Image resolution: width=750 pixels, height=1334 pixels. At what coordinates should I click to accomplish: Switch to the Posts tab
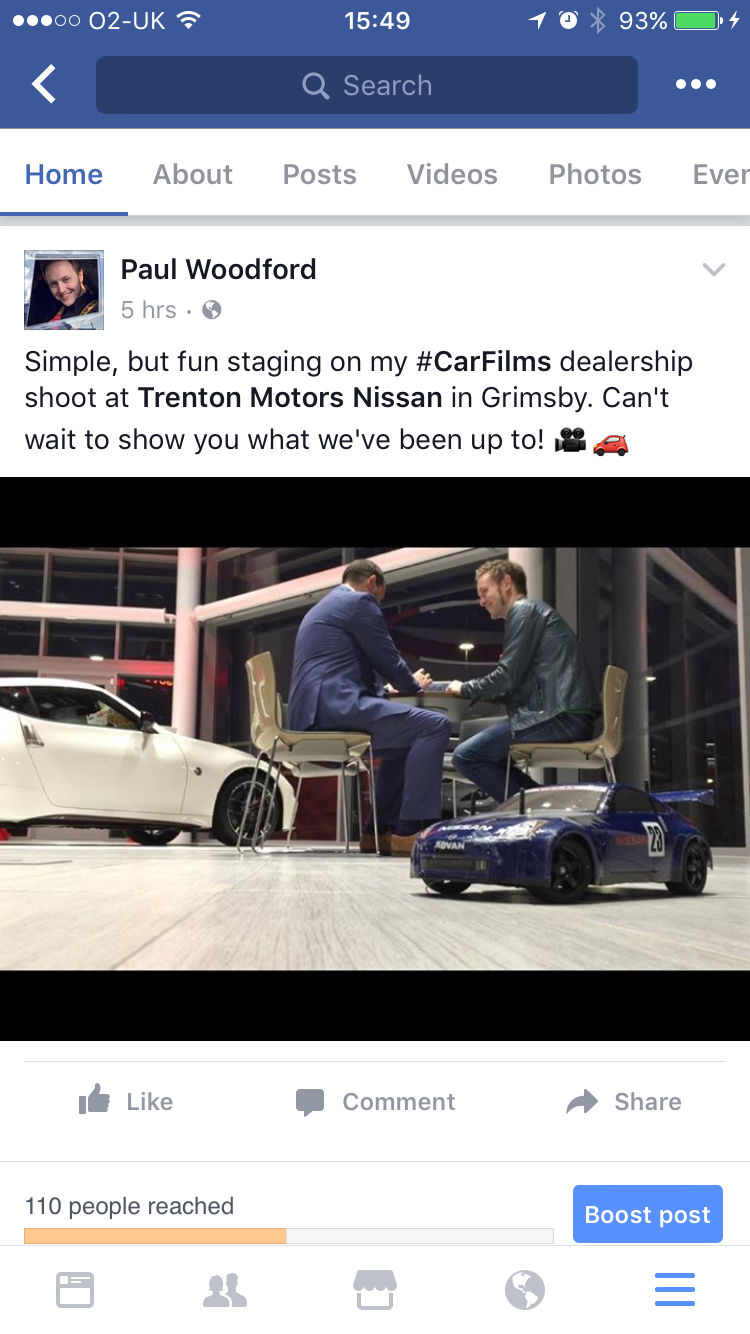pyautogui.click(x=320, y=174)
